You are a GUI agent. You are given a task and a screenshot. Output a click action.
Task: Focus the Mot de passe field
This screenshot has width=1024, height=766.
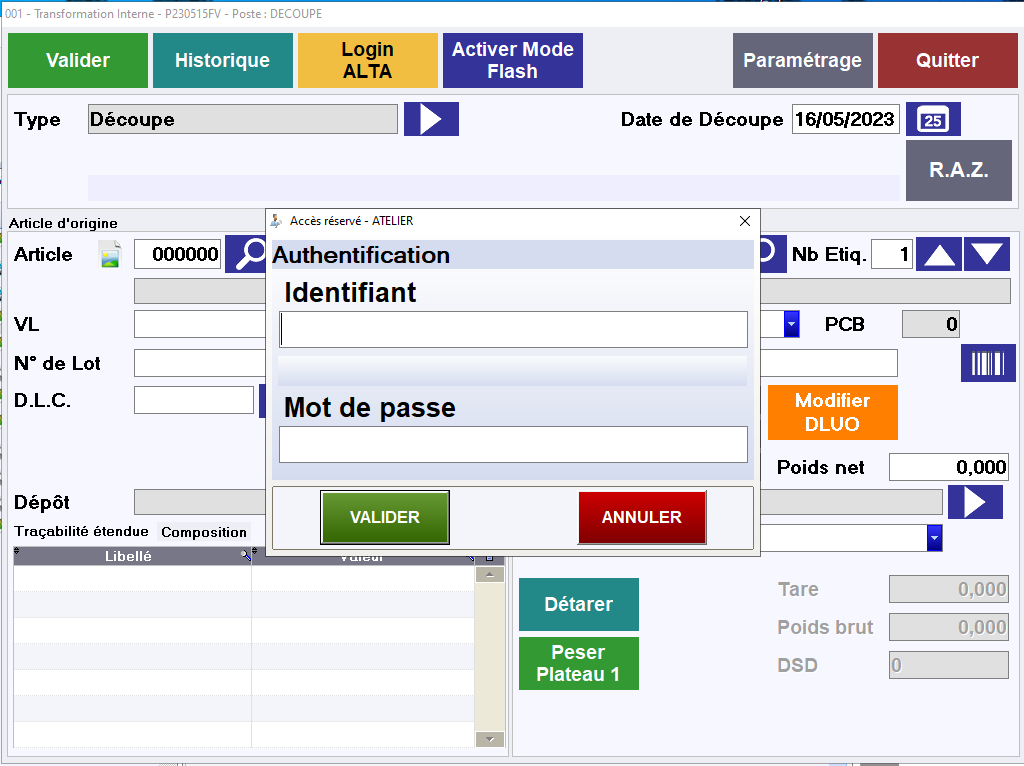(x=513, y=444)
